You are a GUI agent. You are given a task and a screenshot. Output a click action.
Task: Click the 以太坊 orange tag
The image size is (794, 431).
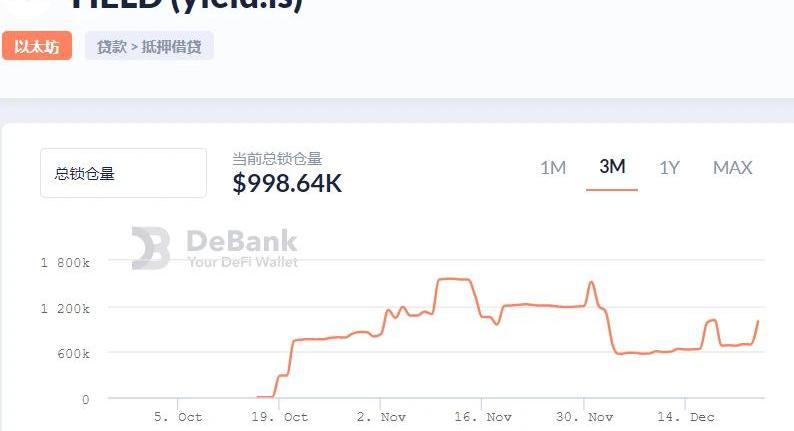(37, 46)
